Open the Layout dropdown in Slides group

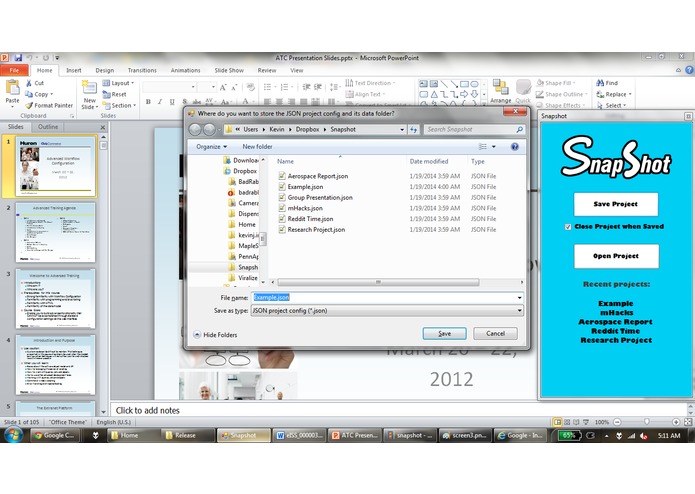pos(118,83)
